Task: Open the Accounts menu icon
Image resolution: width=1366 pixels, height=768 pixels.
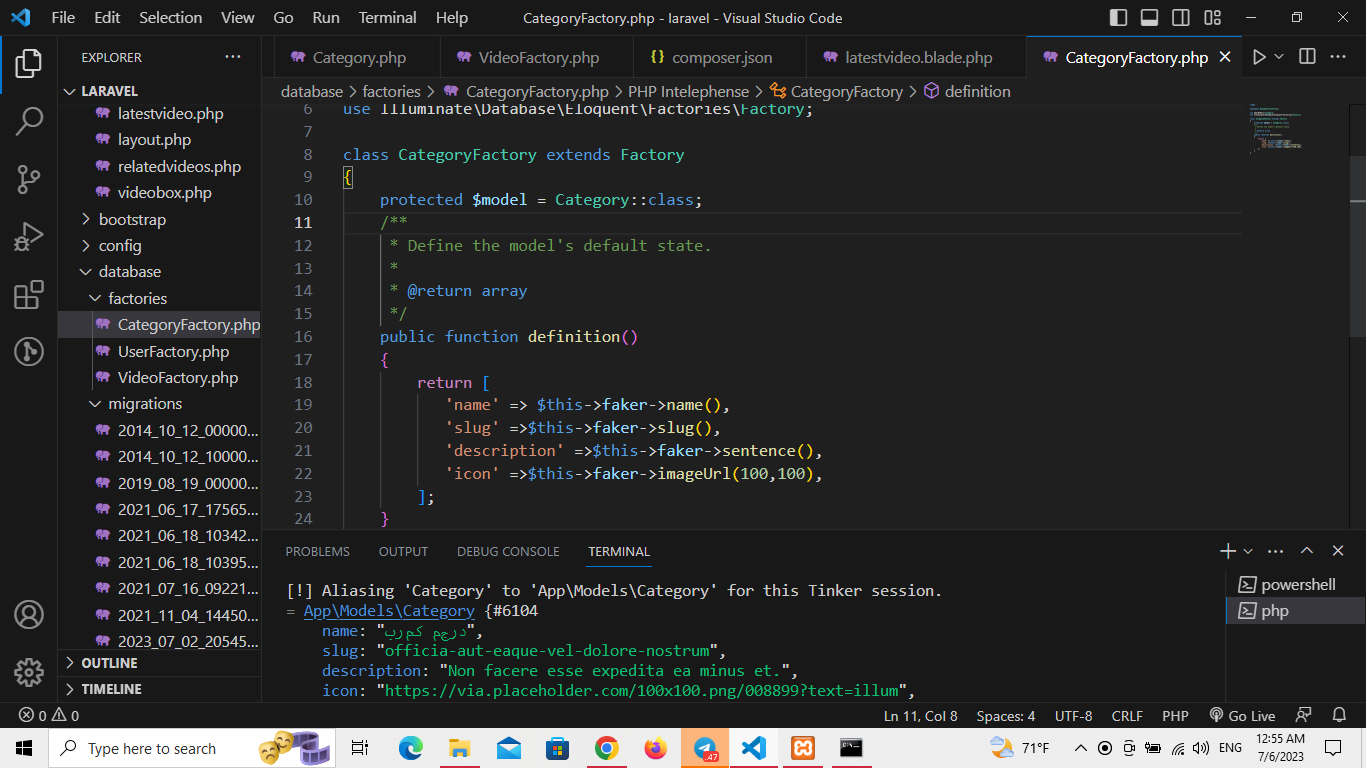Action: point(28,614)
